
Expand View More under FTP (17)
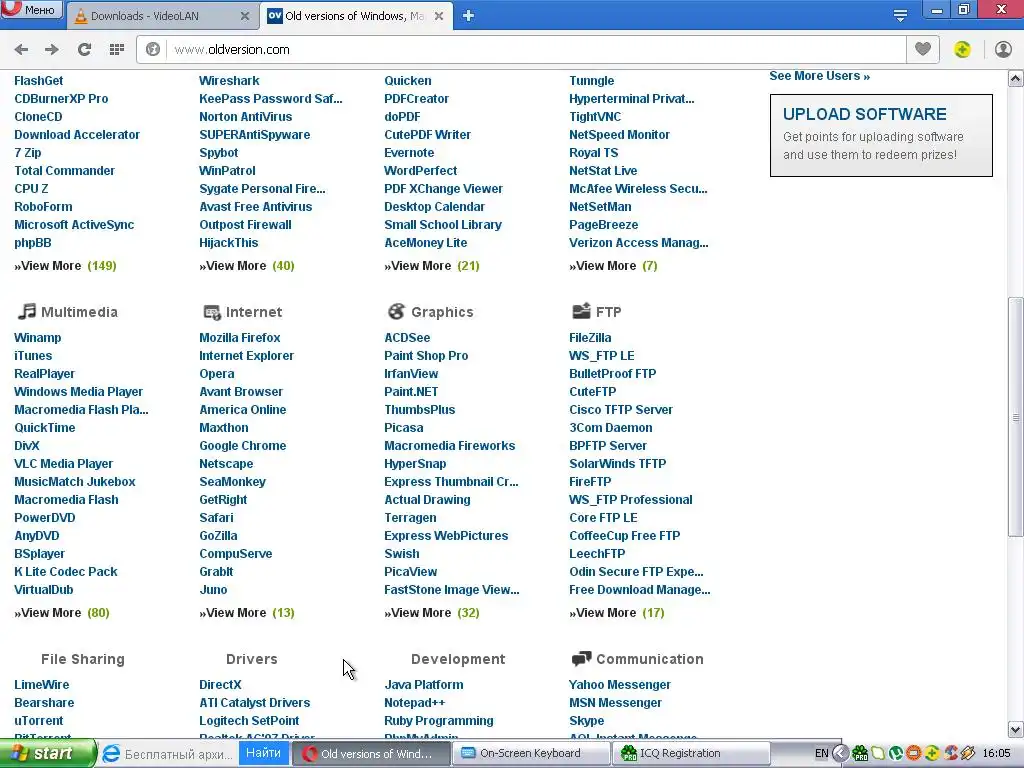(616, 613)
